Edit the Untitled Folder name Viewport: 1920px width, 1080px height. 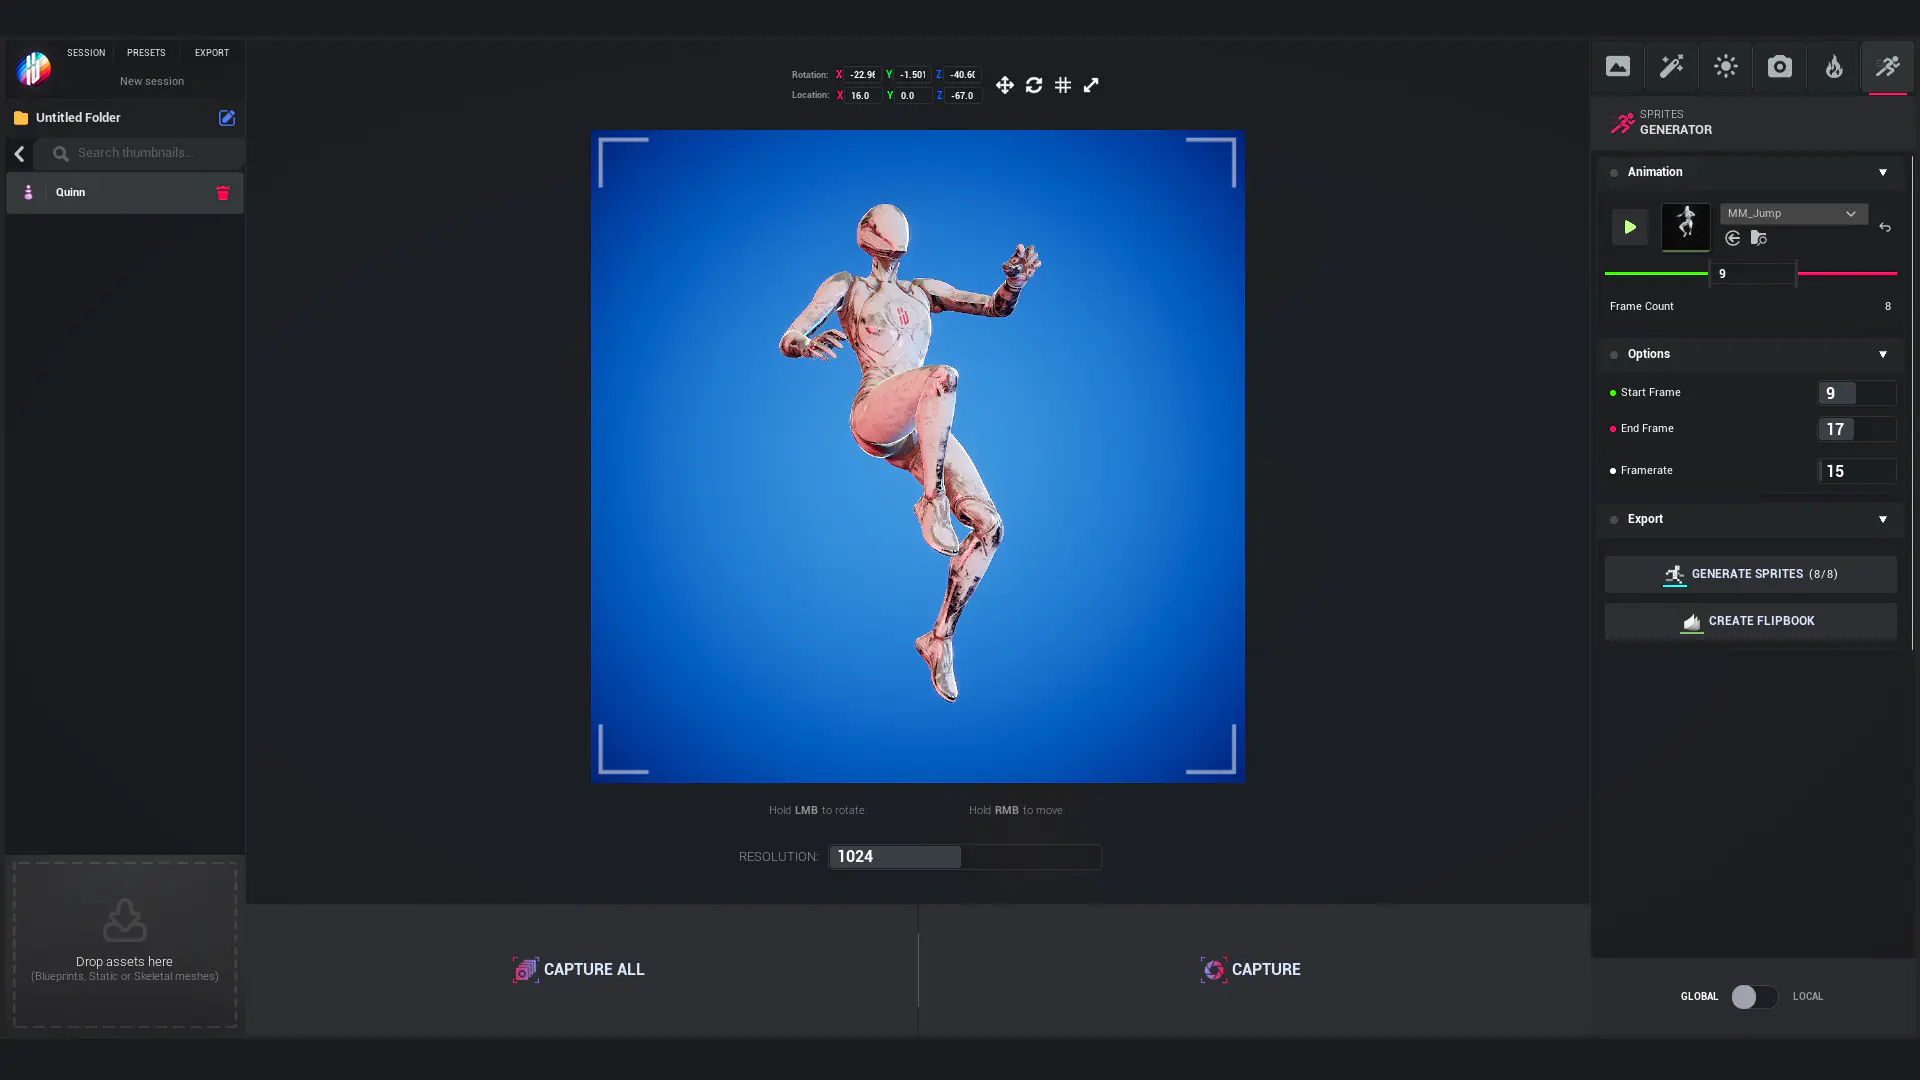pos(227,118)
